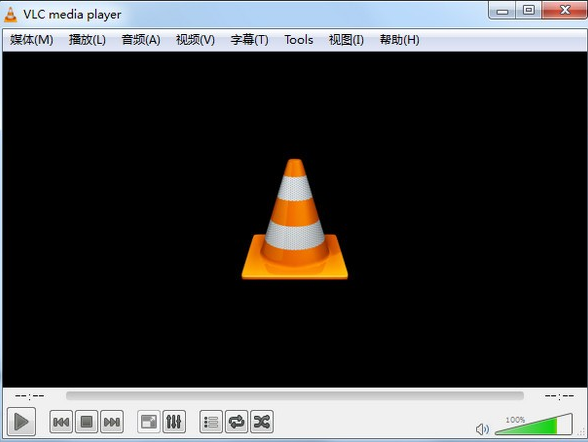This screenshot has width=588, height=442.
Task: Jump to the previous track
Action: tap(61, 422)
